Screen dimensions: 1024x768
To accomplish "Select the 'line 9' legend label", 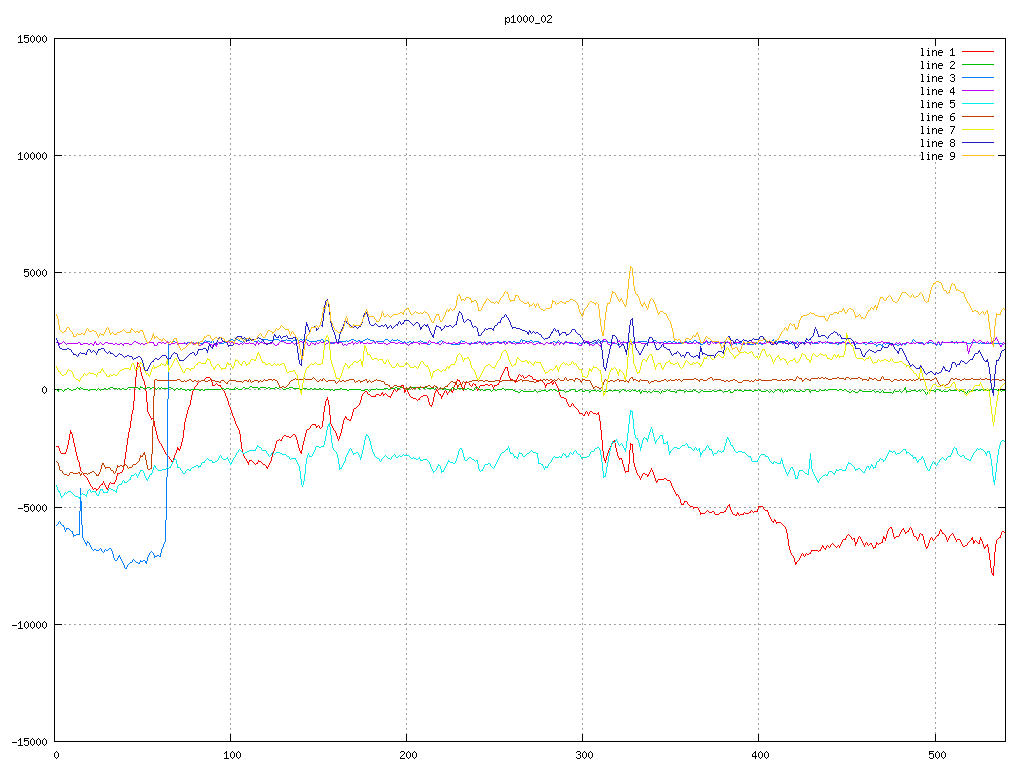I will click(x=937, y=156).
